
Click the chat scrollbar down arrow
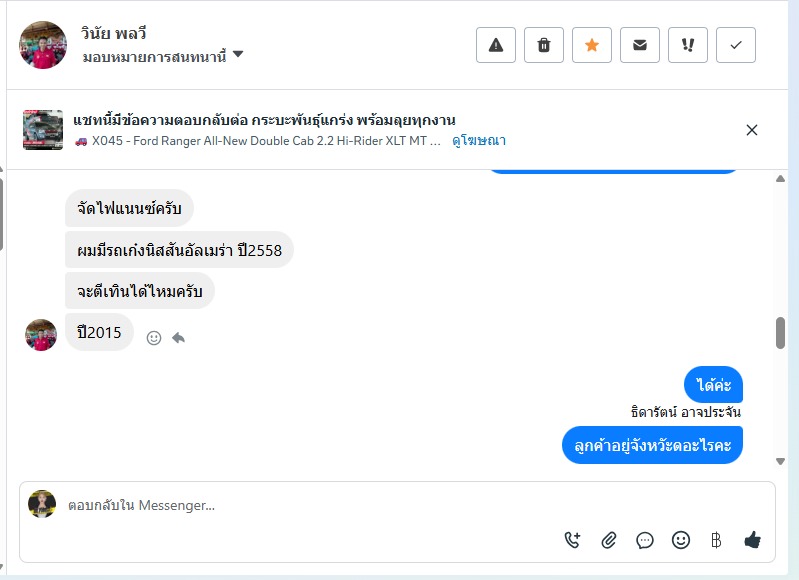point(781,461)
